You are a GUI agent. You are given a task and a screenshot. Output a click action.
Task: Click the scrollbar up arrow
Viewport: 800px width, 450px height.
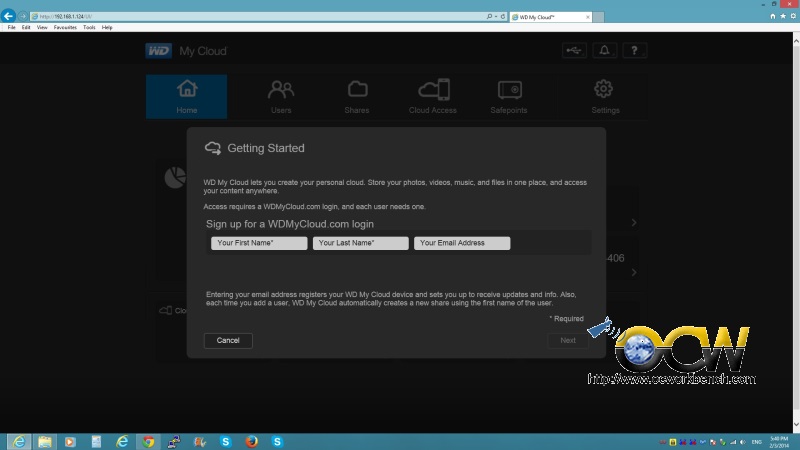[x=796, y=39]
